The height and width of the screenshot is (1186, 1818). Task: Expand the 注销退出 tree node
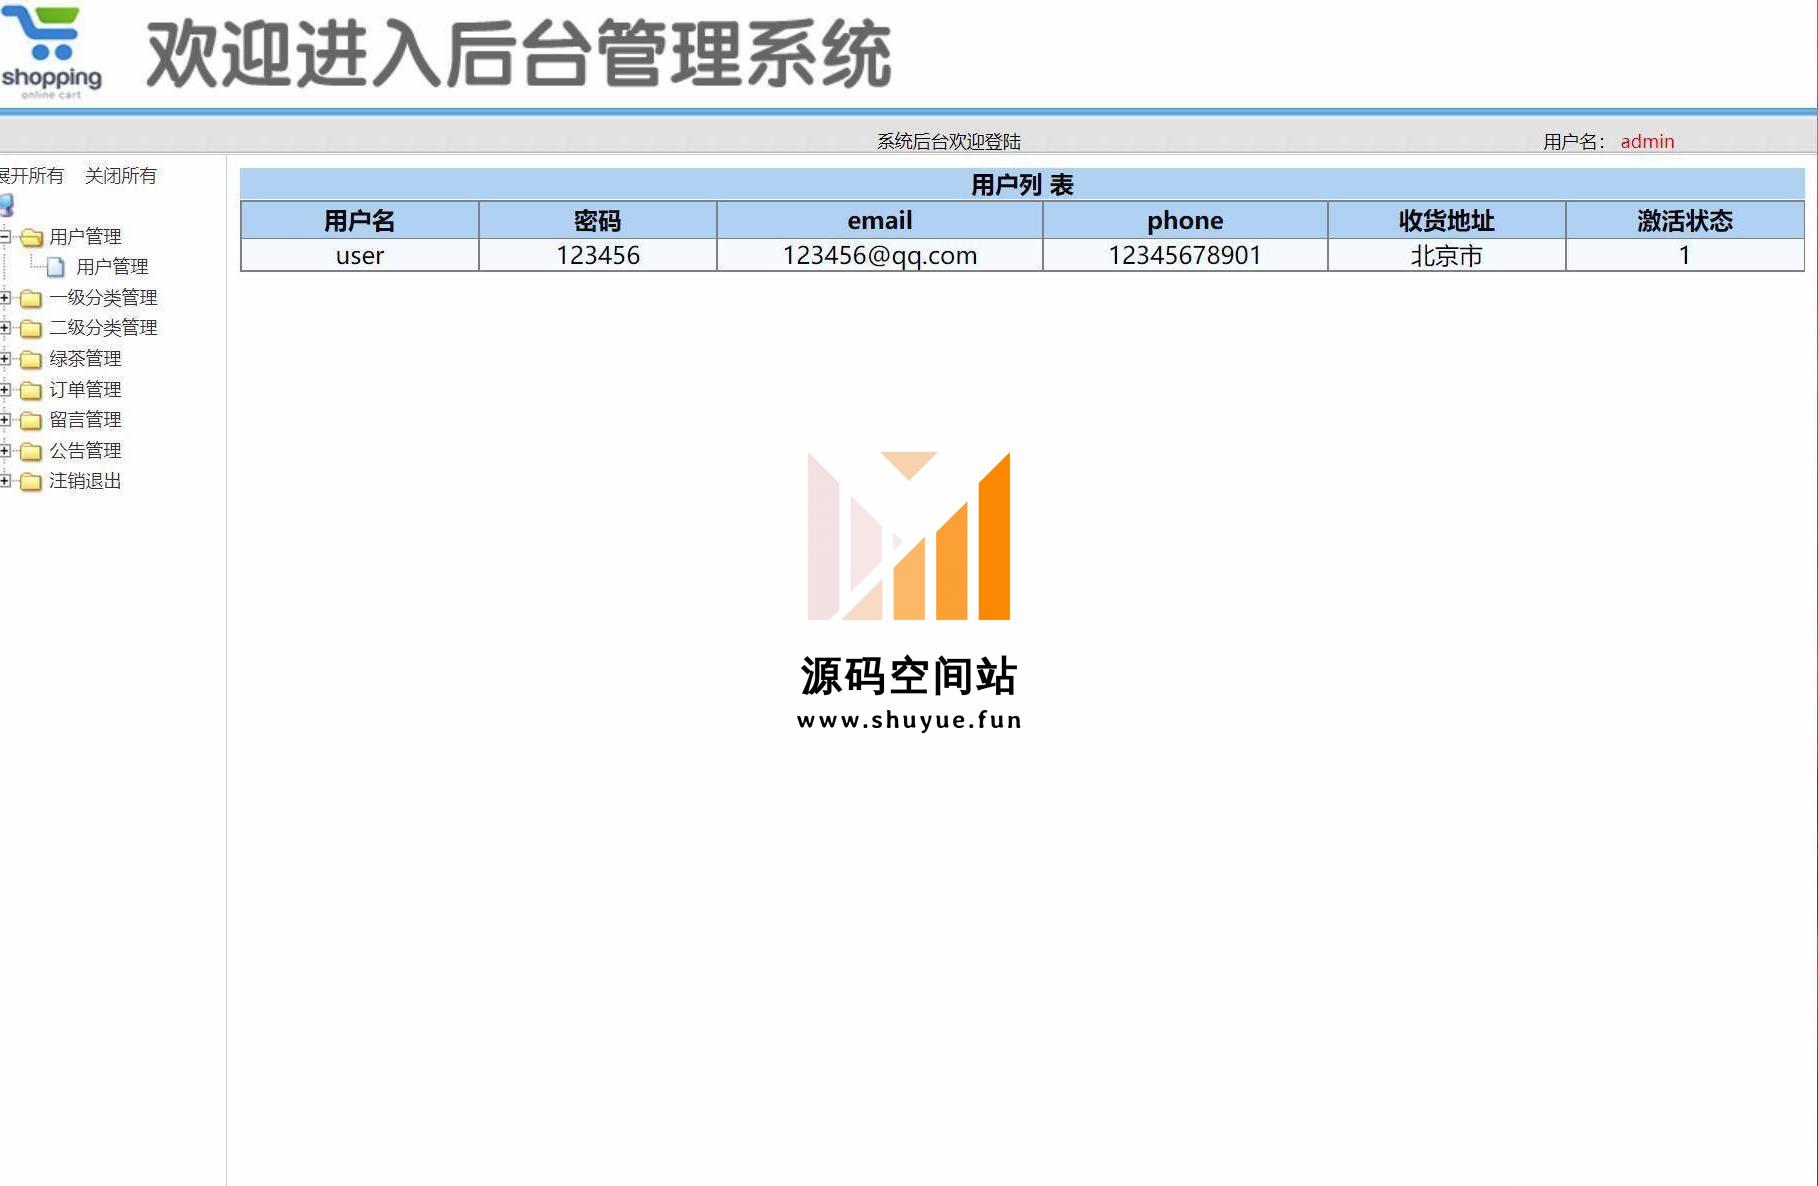click(5, 481)
